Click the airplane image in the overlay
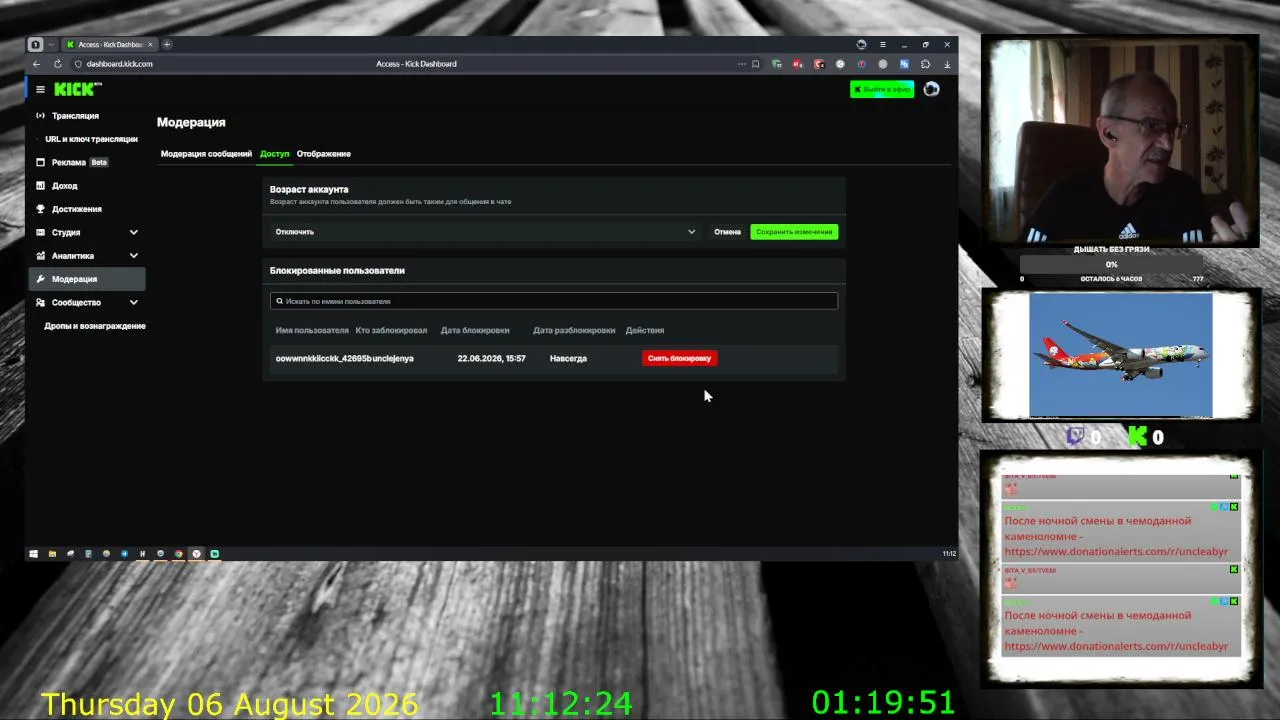1280x720 pixels. 1120,355
